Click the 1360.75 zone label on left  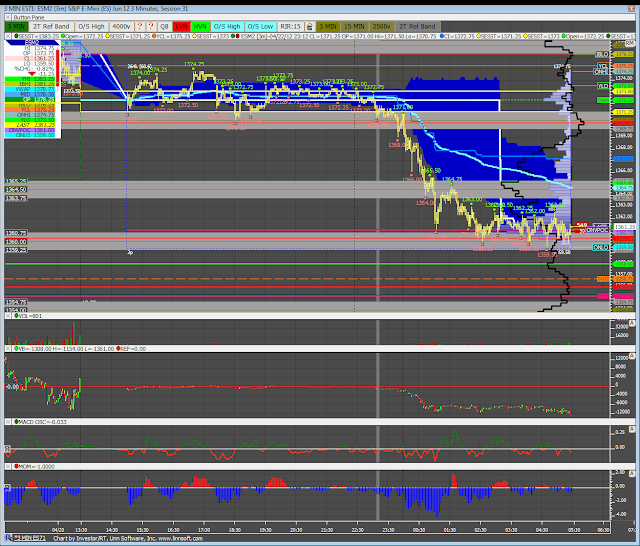(16, 233)
